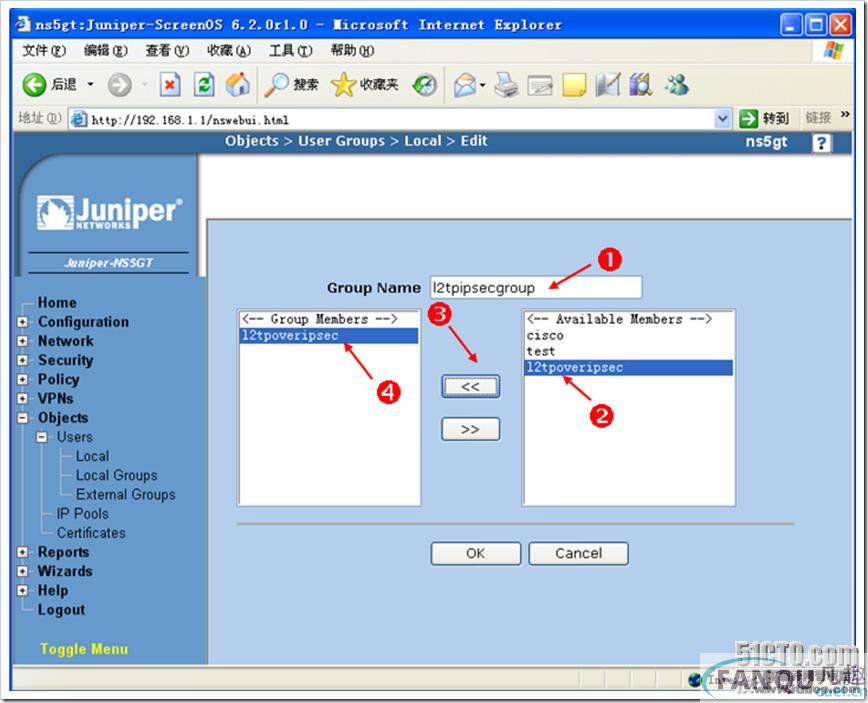Refresh the page with green arrows icon
The image size is (868, 703).
[x=204, y=85]
